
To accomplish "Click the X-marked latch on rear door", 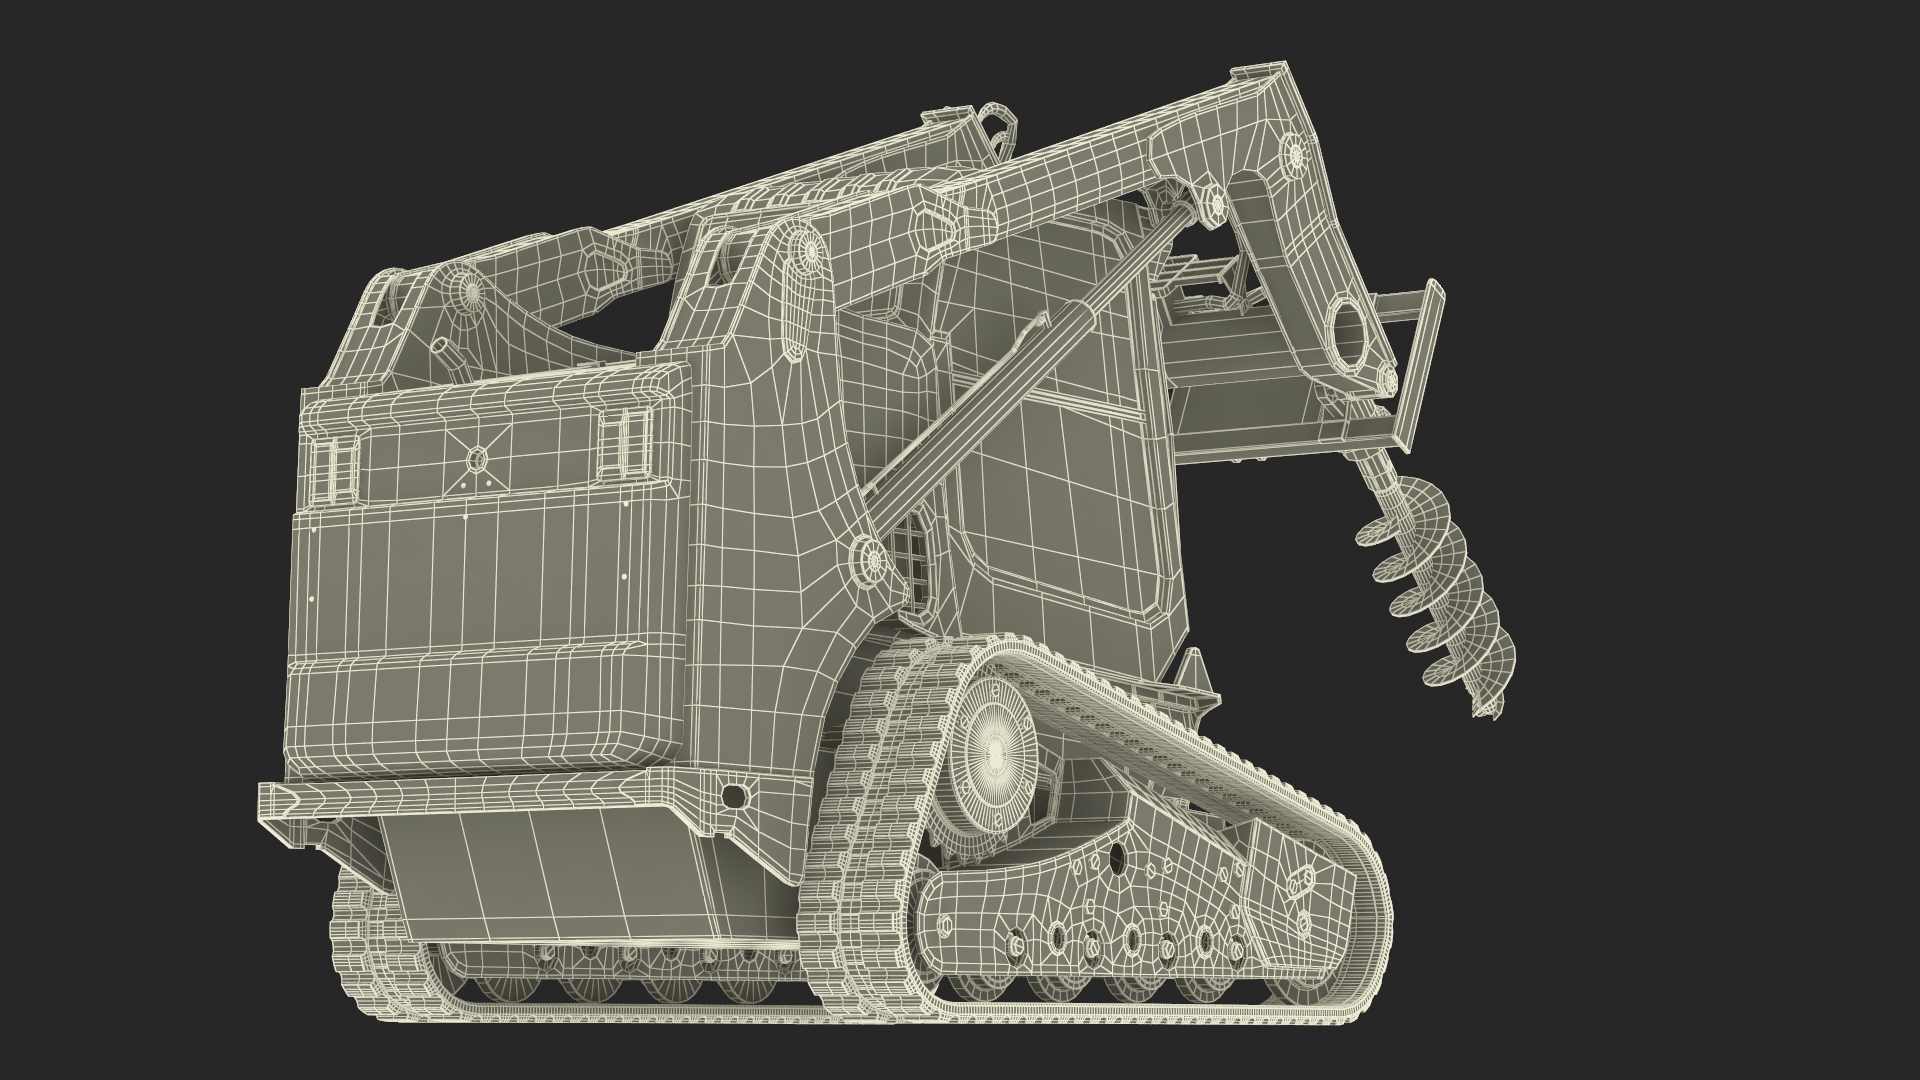I will (478, 458).
